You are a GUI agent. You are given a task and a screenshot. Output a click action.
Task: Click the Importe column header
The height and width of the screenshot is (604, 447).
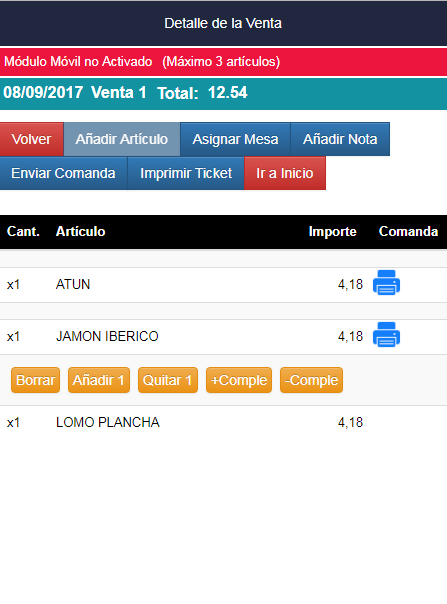[332, 232]
